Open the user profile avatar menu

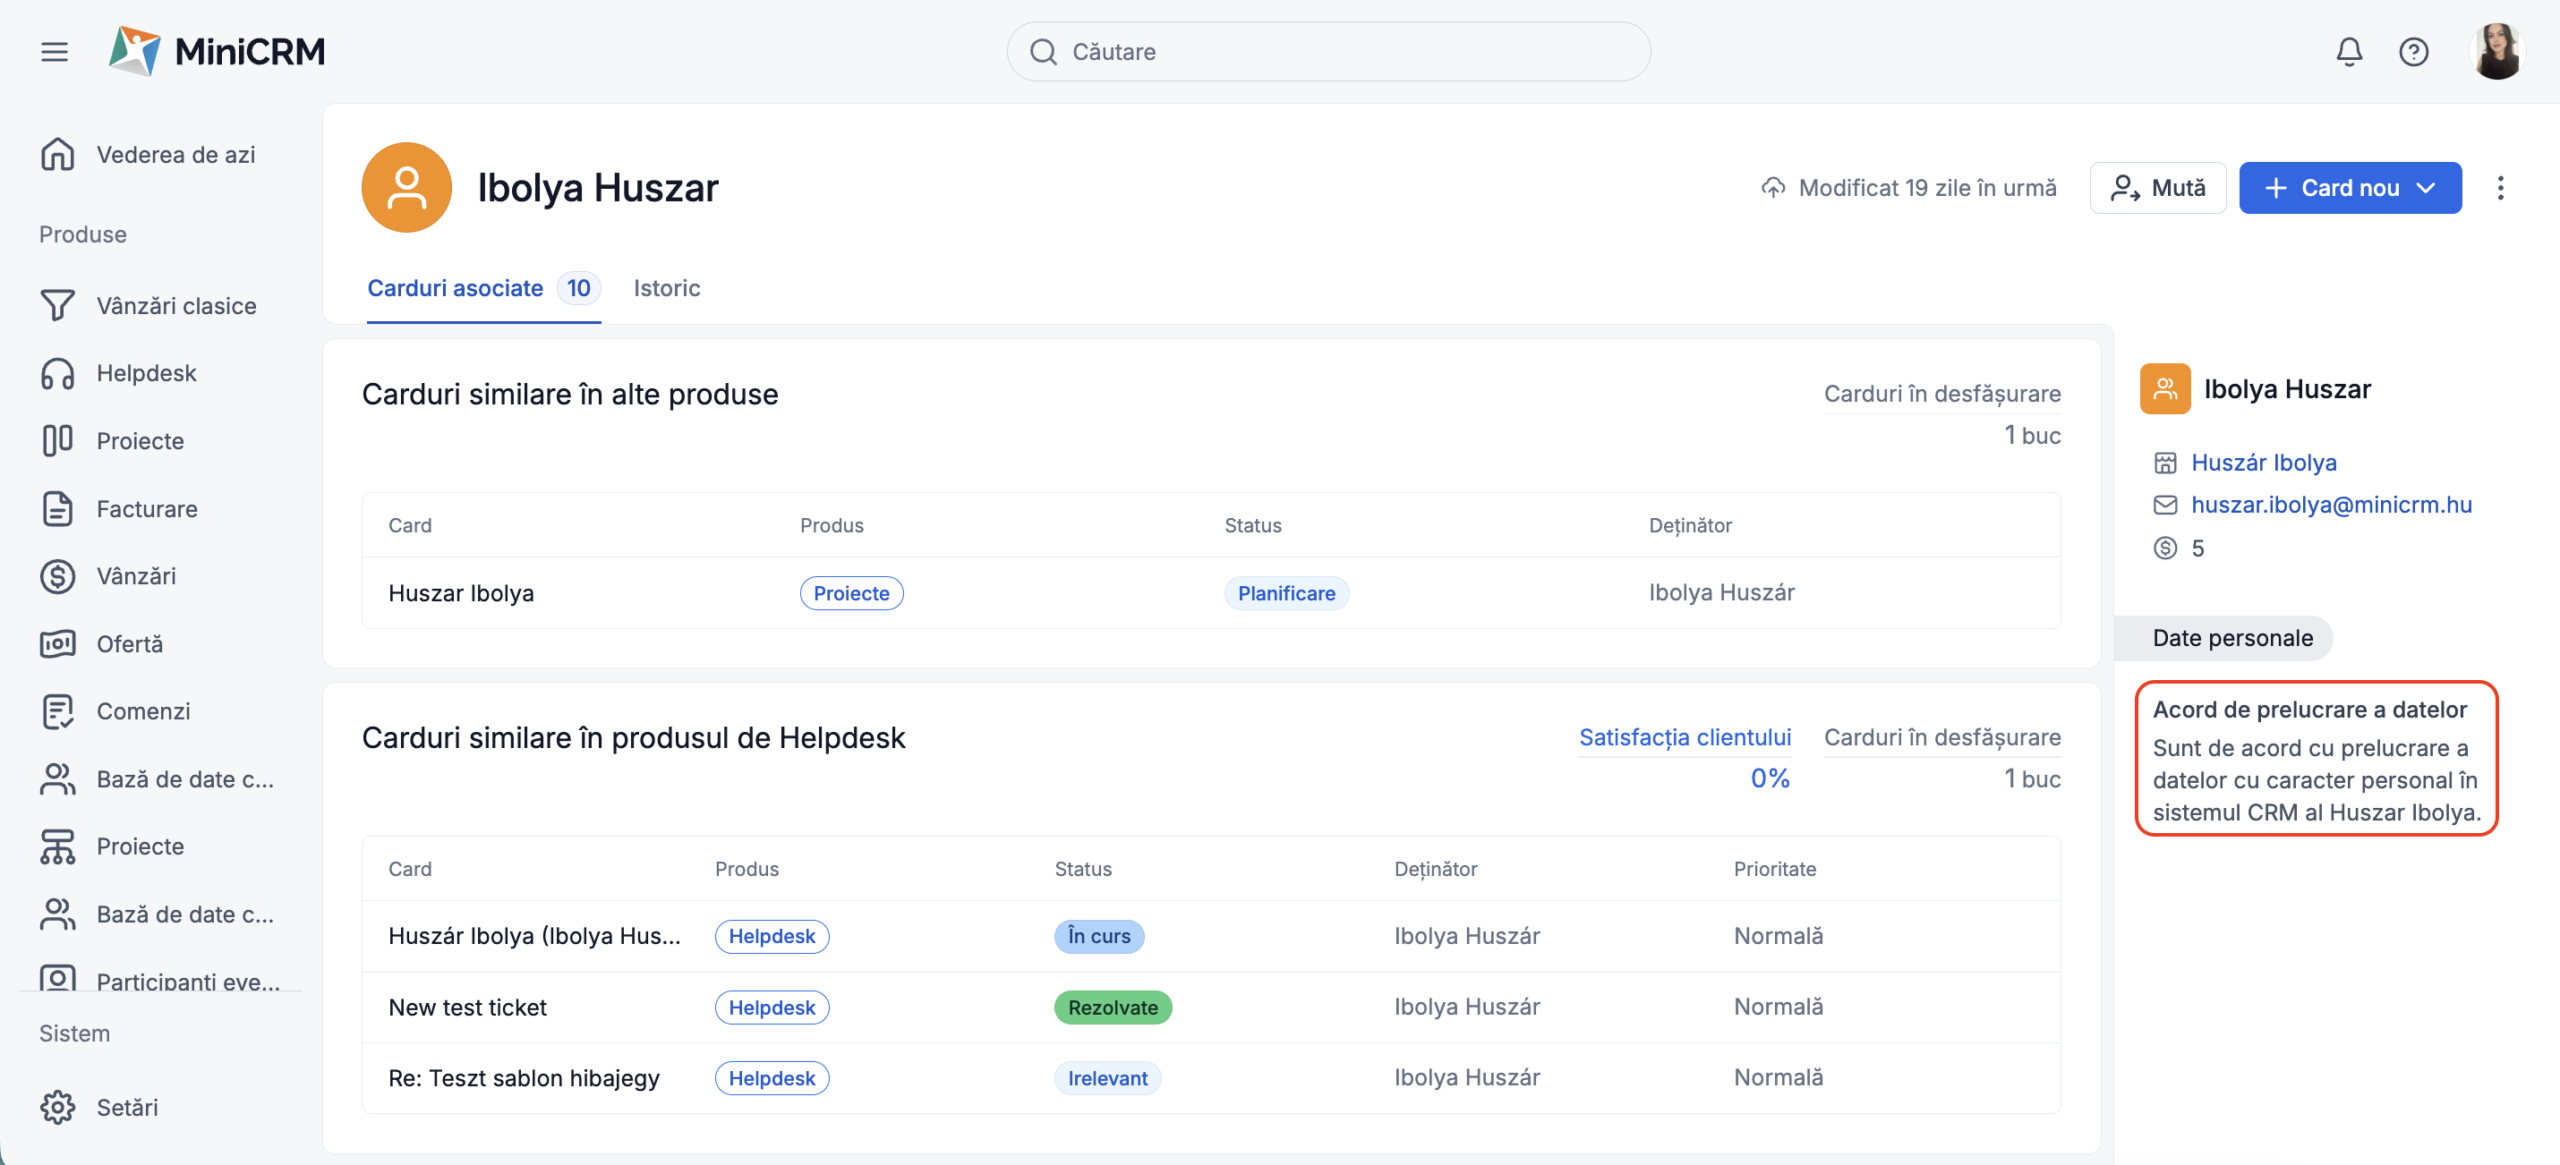click(x=2496, y=52)
